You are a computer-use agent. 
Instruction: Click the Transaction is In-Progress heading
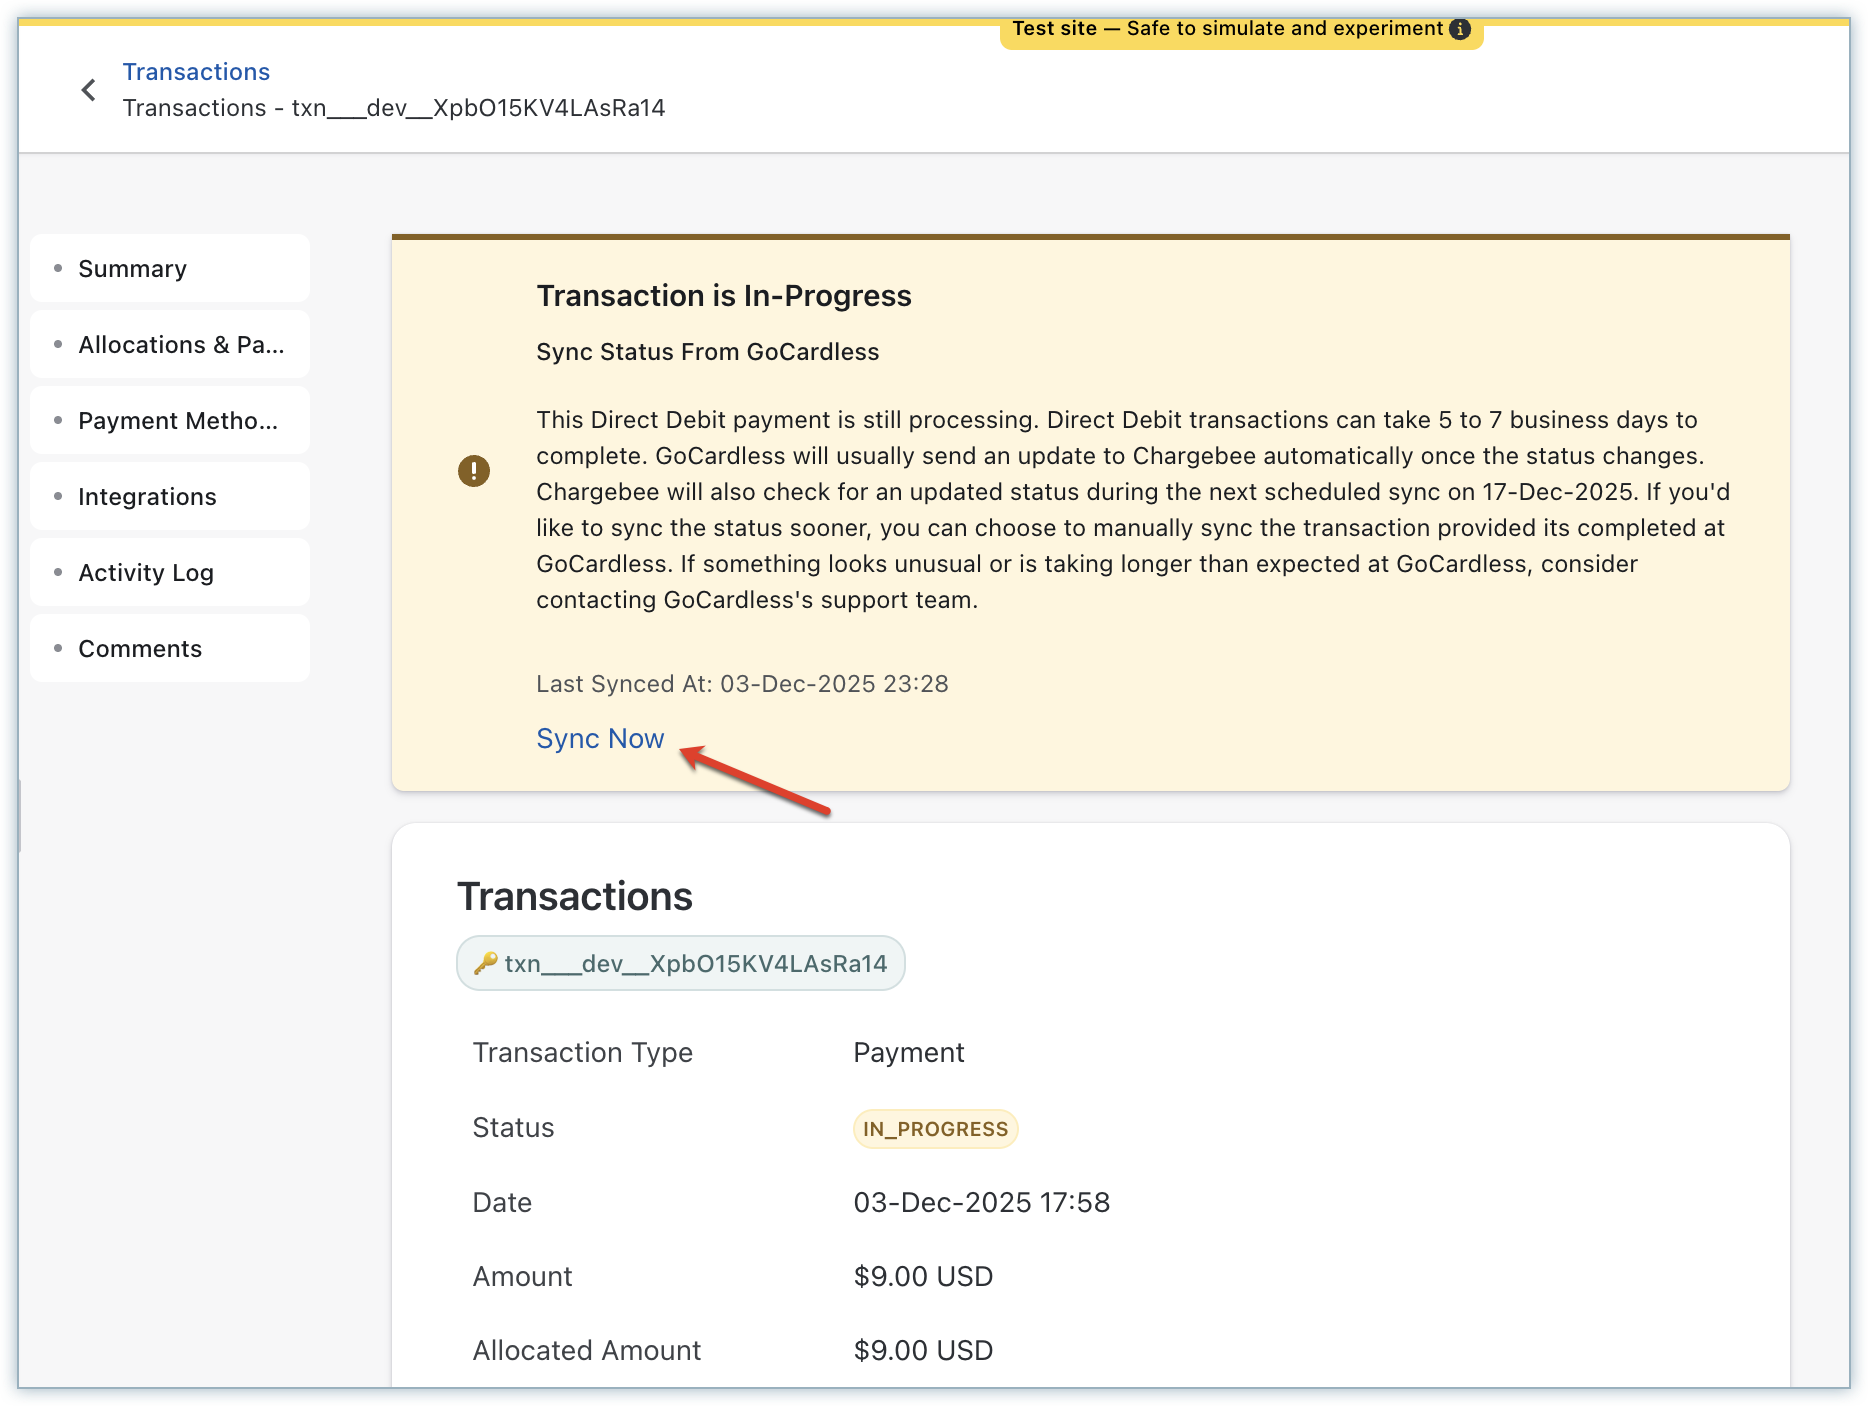(x=724, y=296)
